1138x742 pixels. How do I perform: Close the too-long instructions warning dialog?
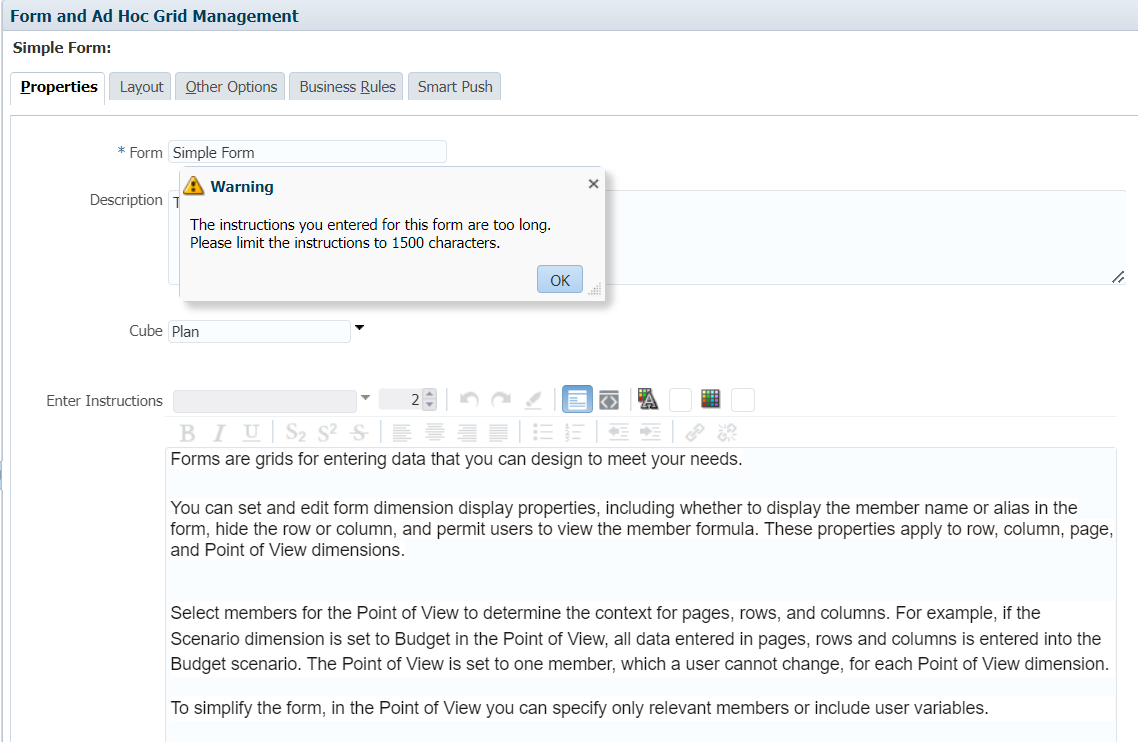coord(593,183)
